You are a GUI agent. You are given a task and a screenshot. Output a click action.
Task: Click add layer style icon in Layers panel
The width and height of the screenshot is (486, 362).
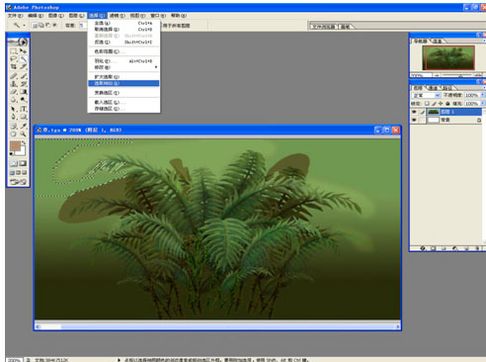(x=423, y=248)
